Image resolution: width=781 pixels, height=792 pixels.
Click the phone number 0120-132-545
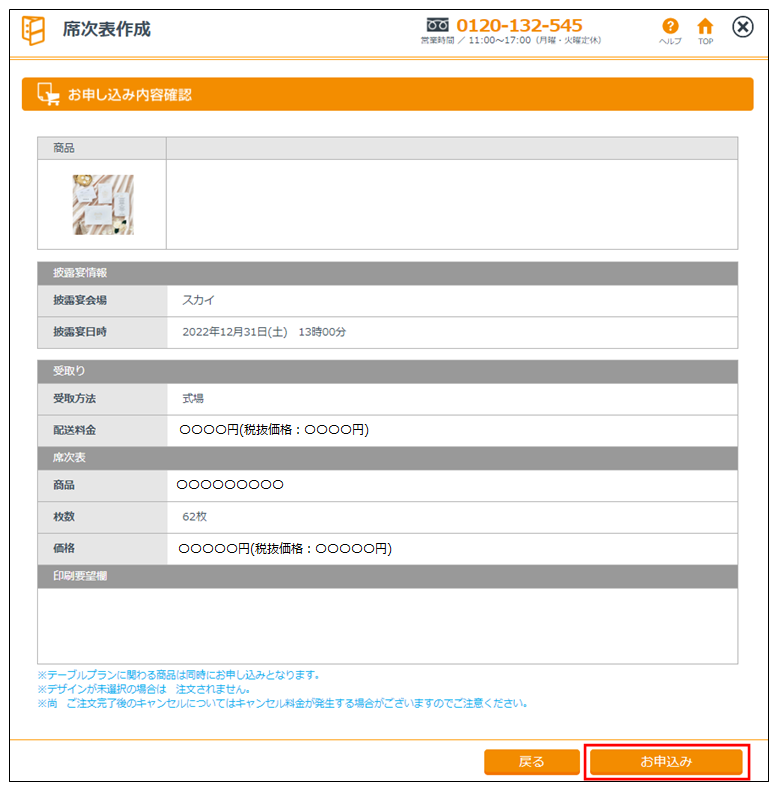coord(519,25)
